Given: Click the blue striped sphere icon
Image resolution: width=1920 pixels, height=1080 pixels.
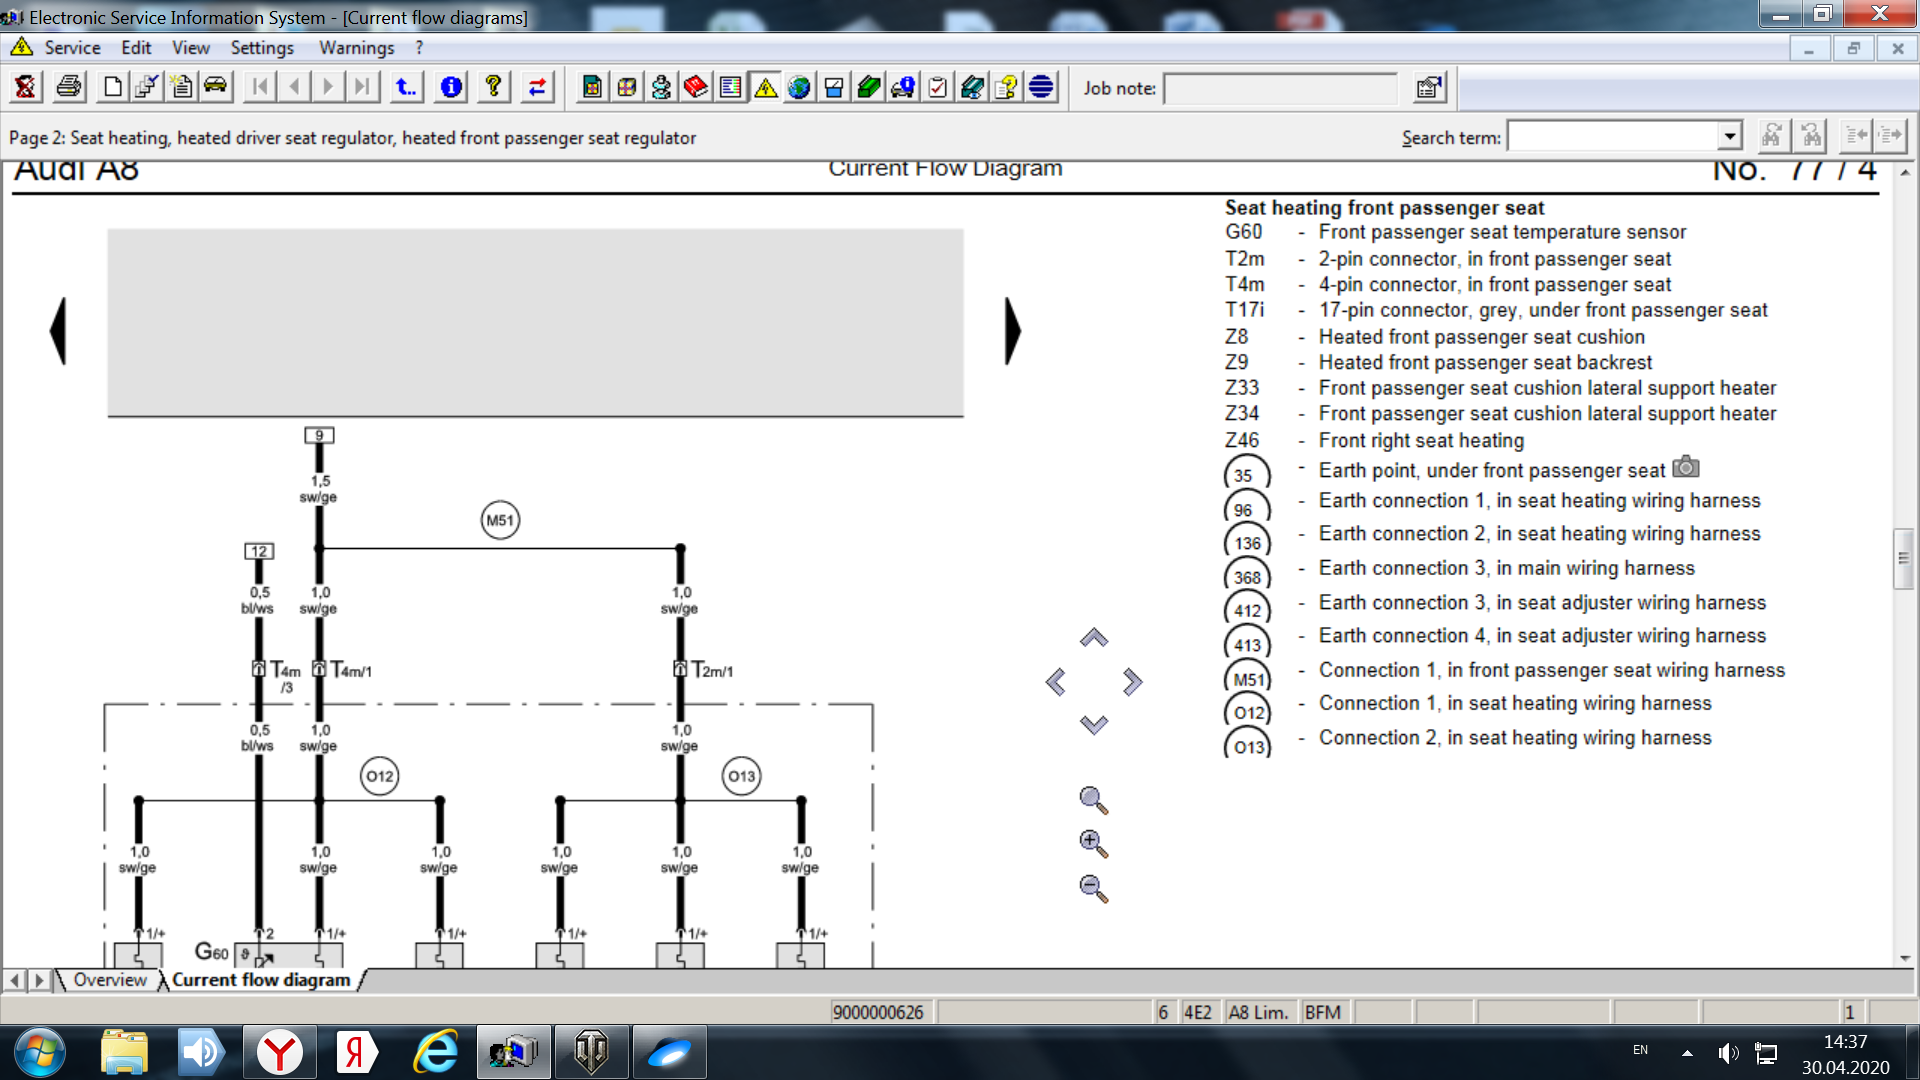Looking at the screenshot, I should pyautogui.click(x=1041, y=88).
